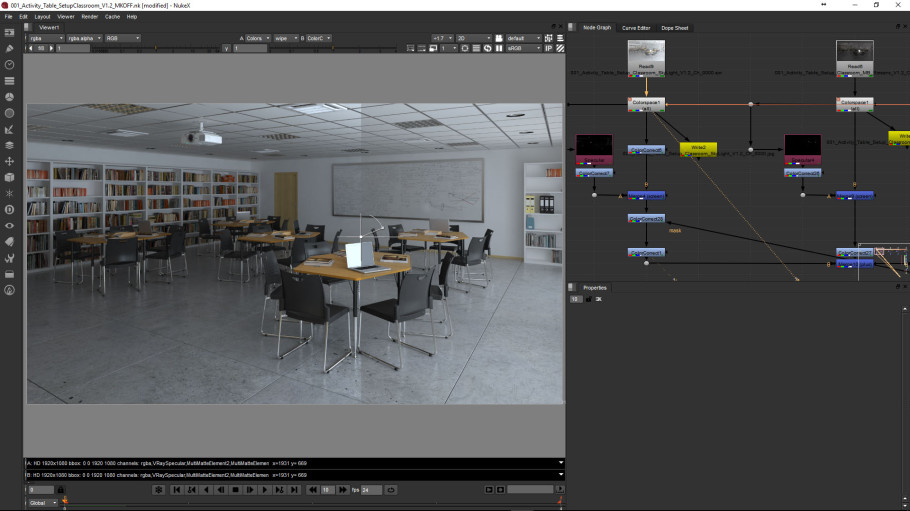Open the Keyer nodes menu icon

click(9, 129)
